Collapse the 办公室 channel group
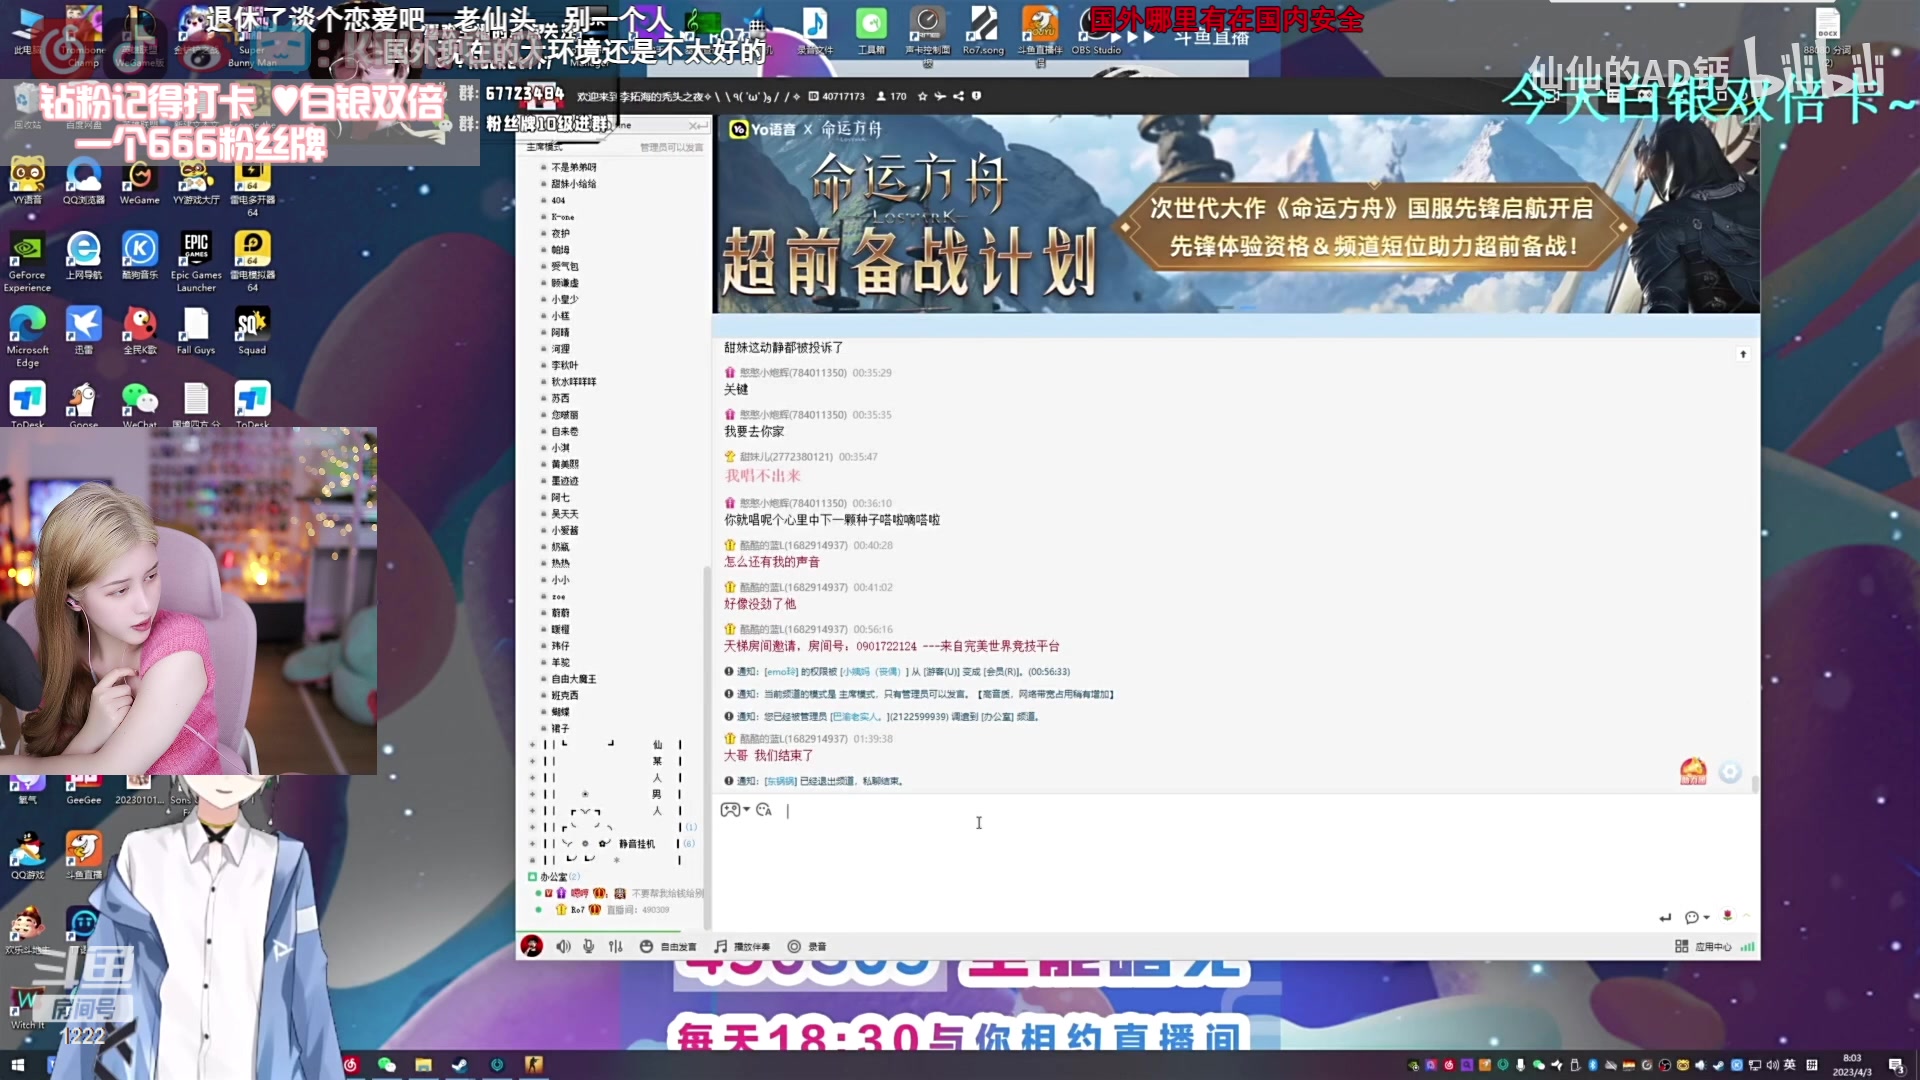 coord(533,877)
